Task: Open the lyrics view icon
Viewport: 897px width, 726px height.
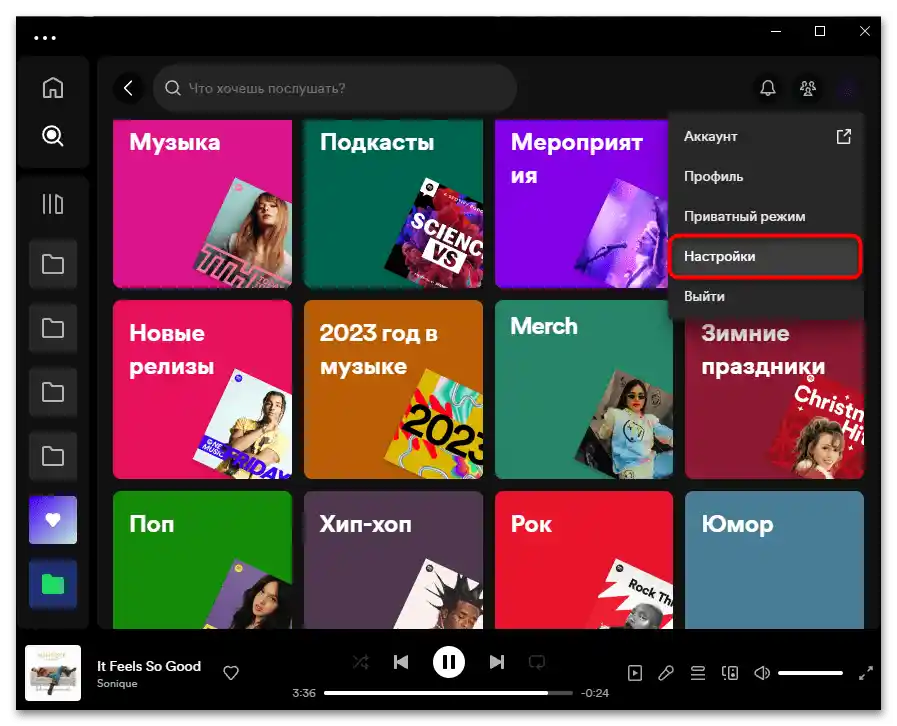Action: click(667, 673)
